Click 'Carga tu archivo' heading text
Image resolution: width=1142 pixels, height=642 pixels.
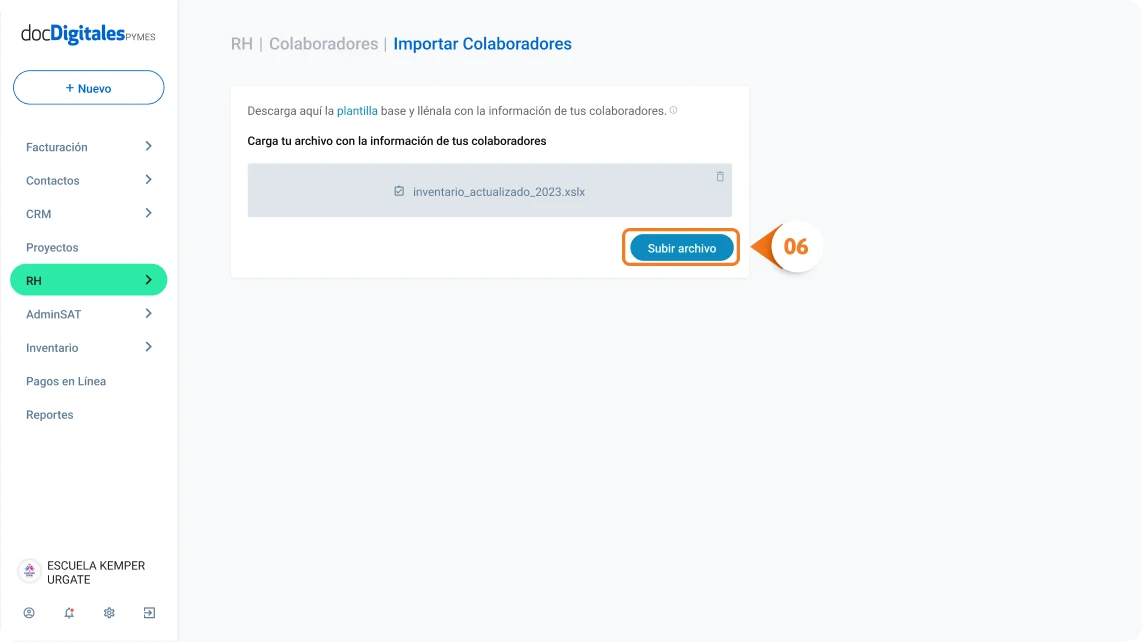tap(397, 141)
